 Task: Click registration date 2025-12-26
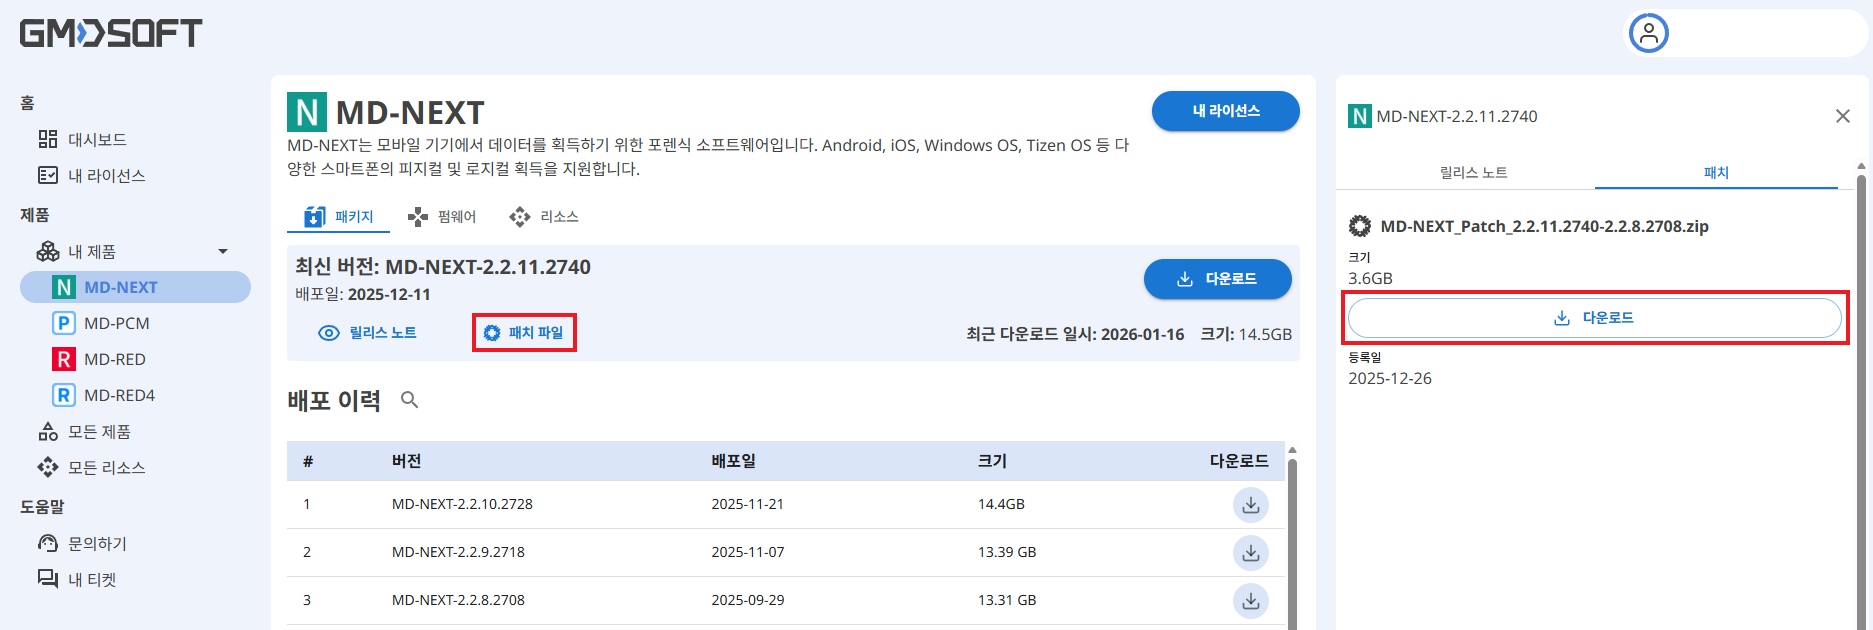coord(1390,378)
